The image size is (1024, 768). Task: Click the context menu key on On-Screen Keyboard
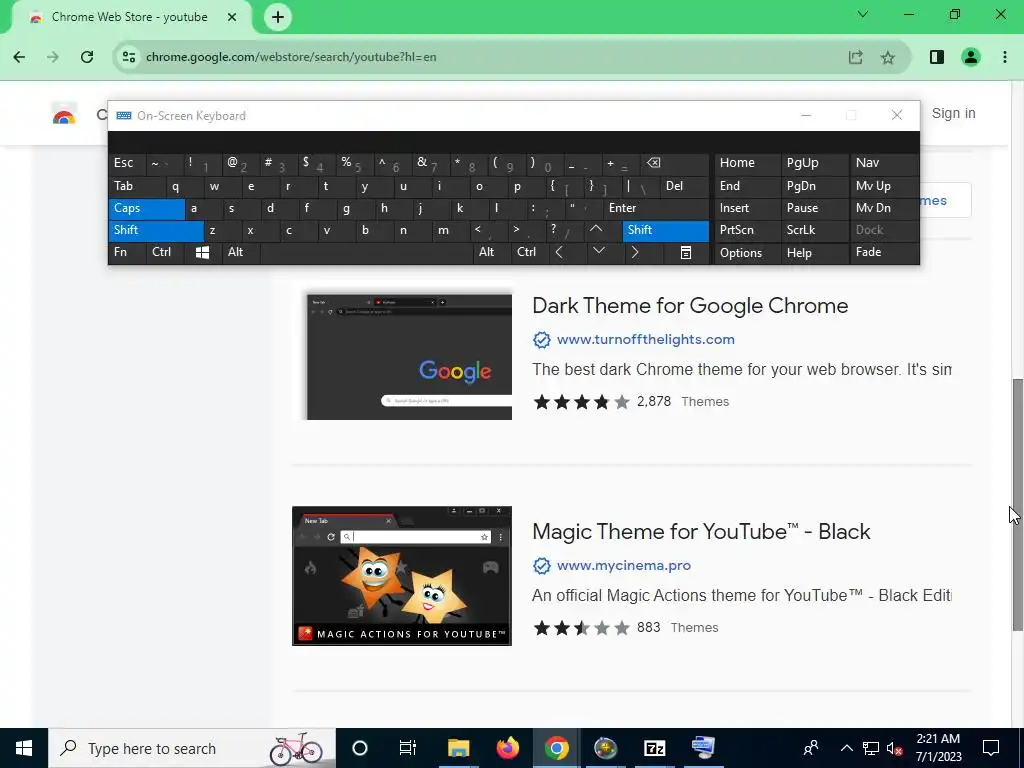(x=686, y=253)
